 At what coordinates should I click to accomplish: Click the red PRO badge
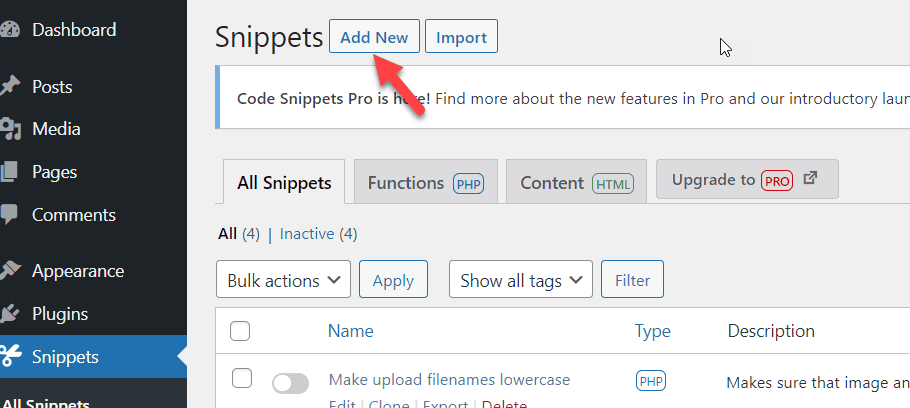[777, 180]
